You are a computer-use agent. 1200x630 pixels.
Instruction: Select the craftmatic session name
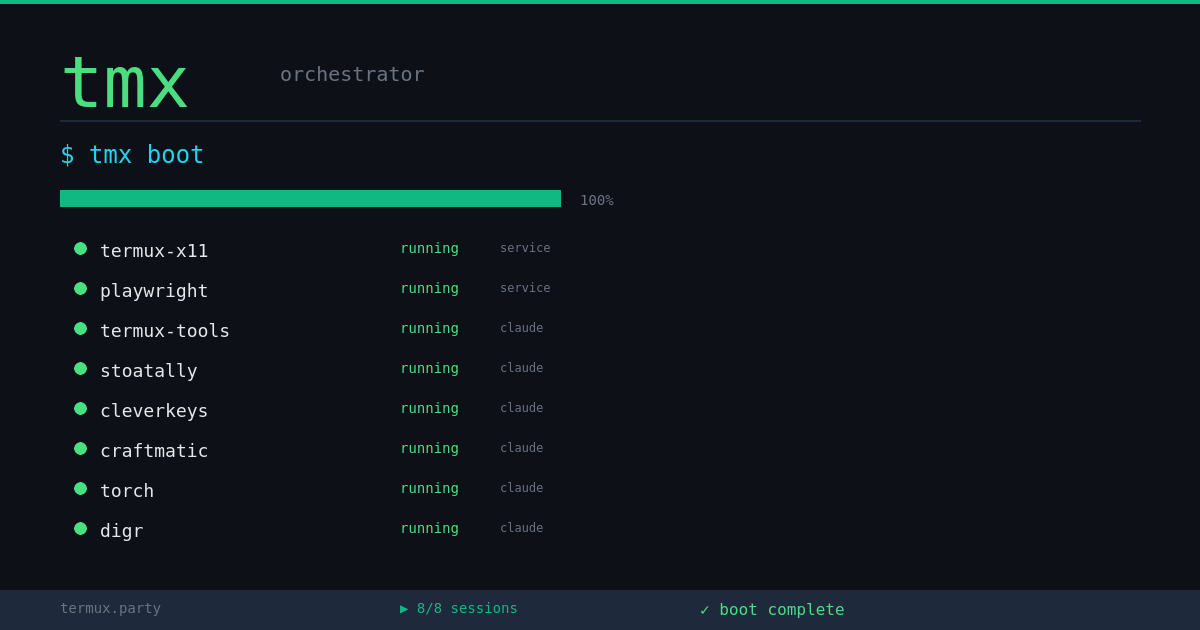pyautogui.click(x=154, y=451)
